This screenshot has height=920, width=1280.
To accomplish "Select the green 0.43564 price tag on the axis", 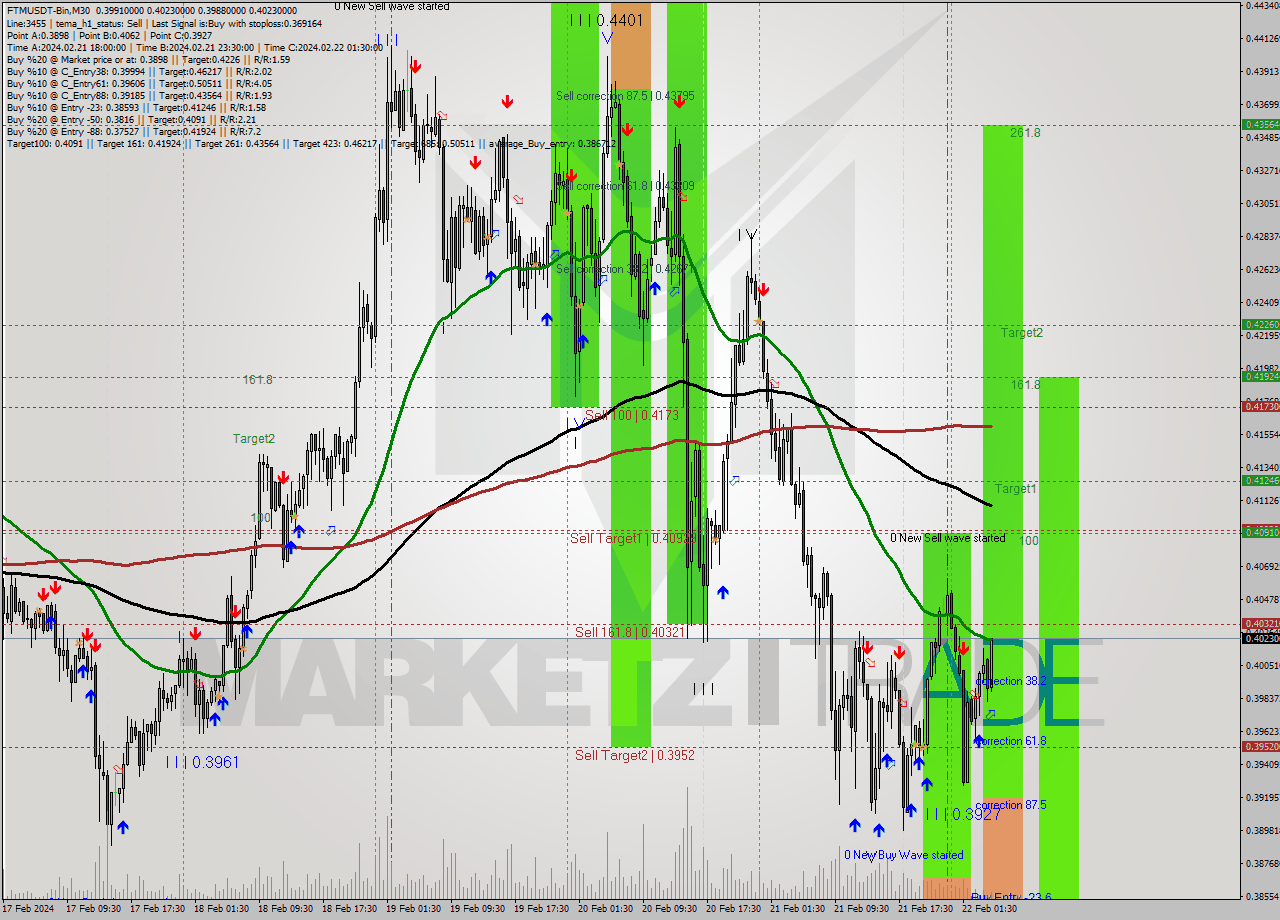I will pyautogui.click(x=1260, y=125).
